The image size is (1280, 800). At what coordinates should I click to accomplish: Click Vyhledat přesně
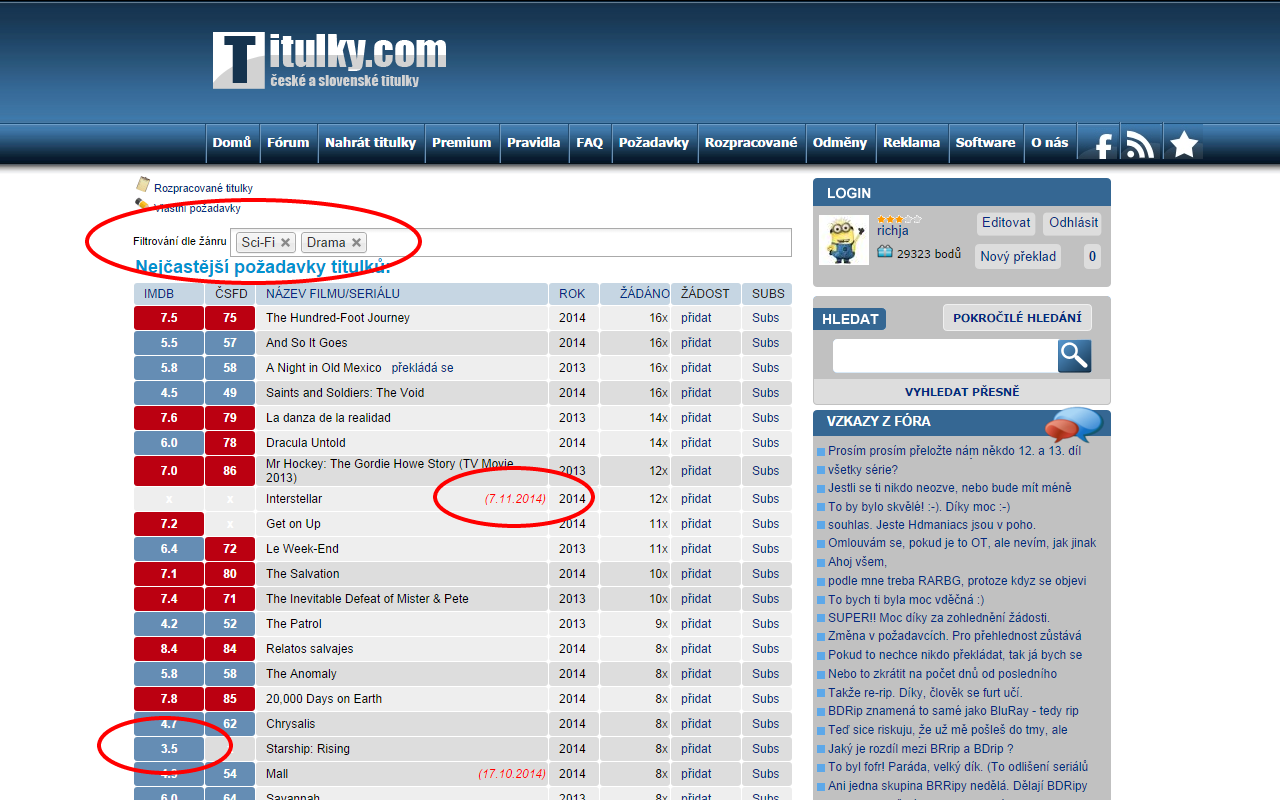pyautogui.click(x=962, y=392)
